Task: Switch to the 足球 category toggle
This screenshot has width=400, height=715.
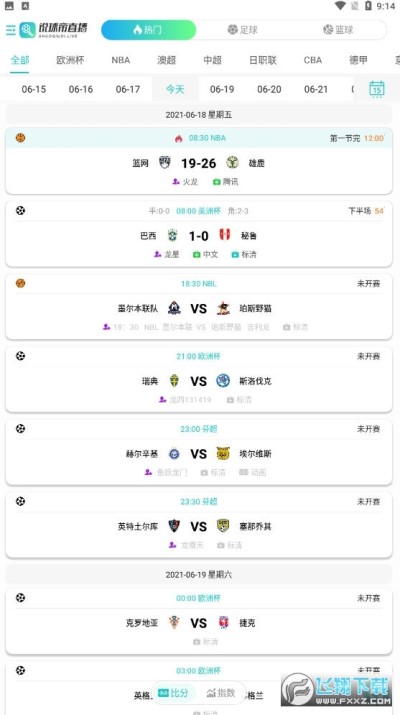Action: click(243, 30)
